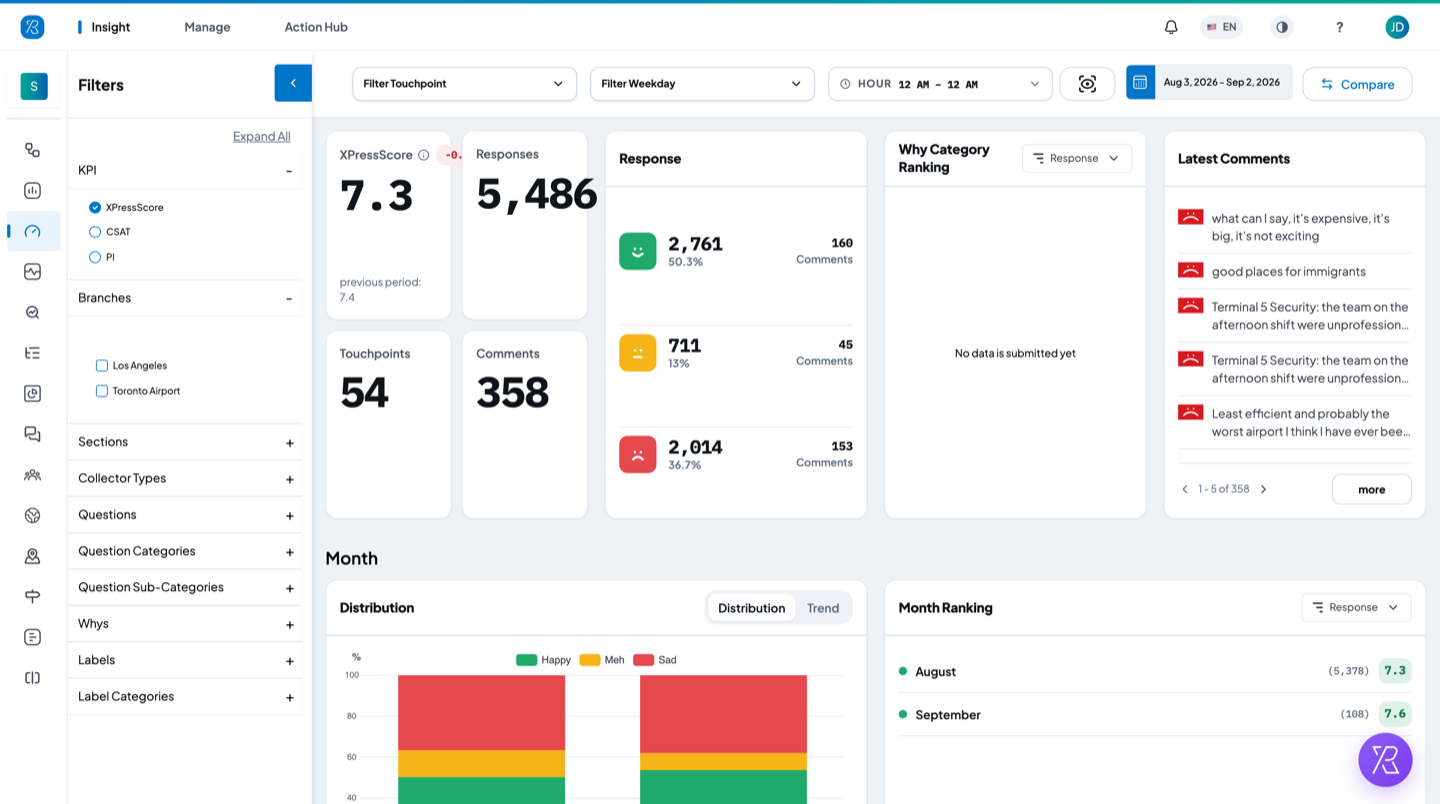Open Why Category Ranking Response dropdown
This screenshot has height=804, width=1440.
pyautogui.click(x=1077, y=158)
